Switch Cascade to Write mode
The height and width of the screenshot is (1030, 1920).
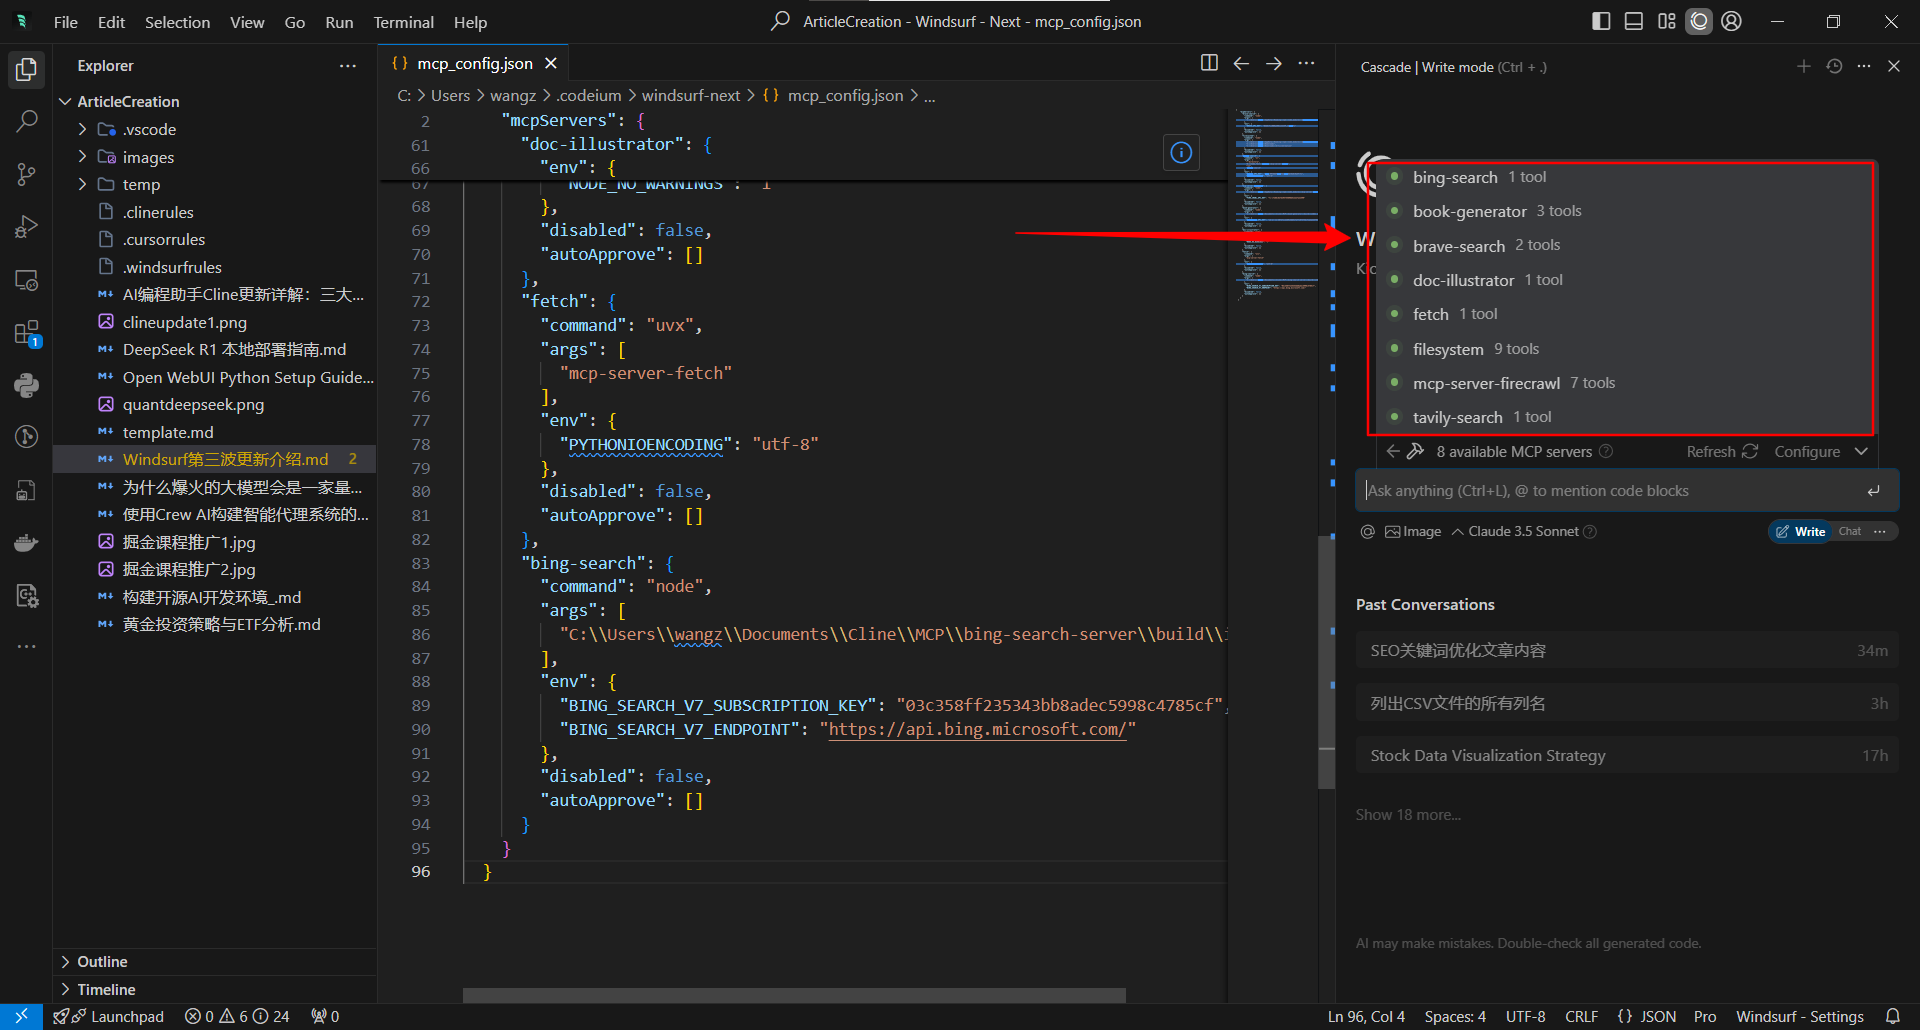pos(1800,531)
